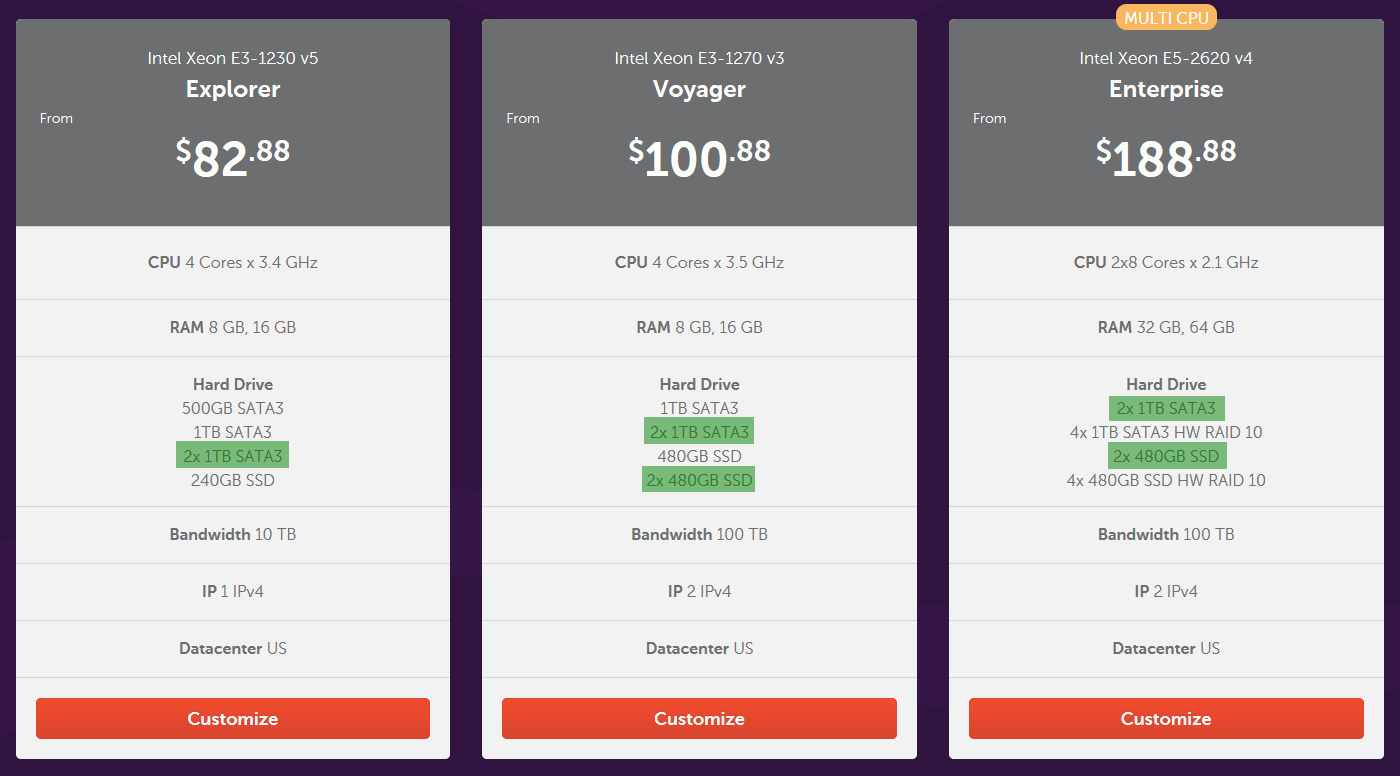
Task: Click CPU 2x8 Cores x 2.1 GHz row
Action: tap(1166, 262)
